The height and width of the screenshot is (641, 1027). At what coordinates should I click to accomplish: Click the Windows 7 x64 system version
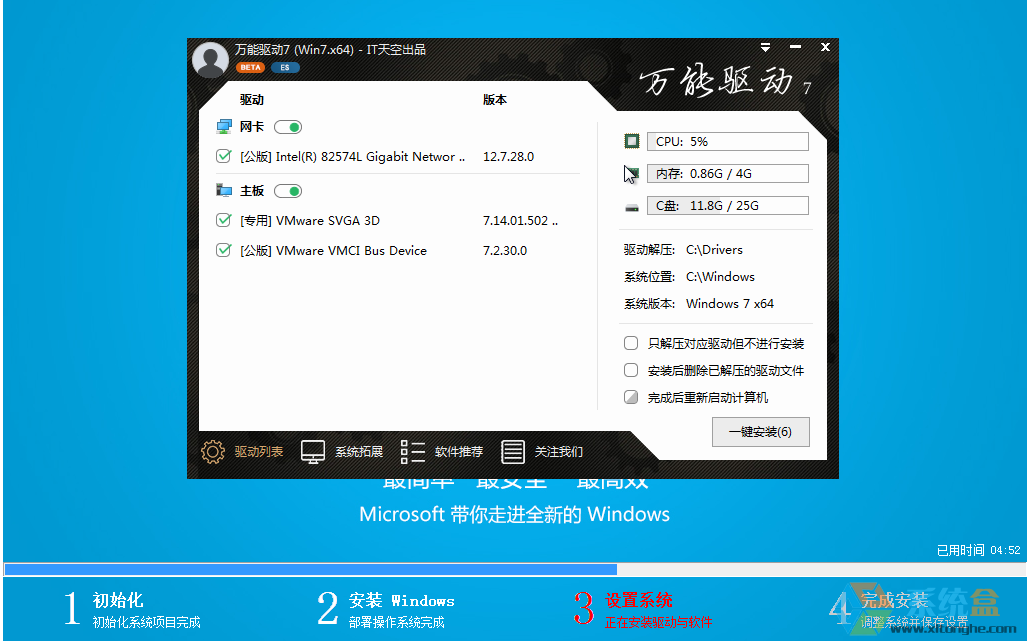730,304
